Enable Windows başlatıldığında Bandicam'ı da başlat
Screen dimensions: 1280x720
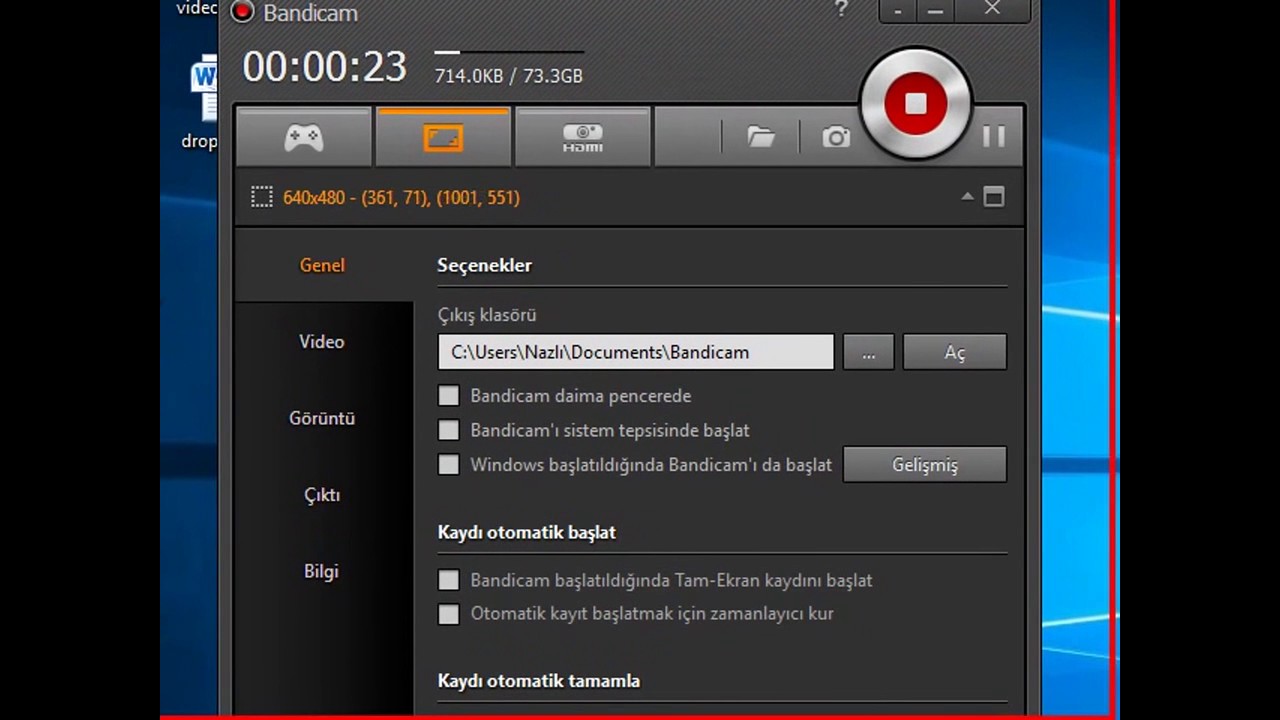[449, 465]
